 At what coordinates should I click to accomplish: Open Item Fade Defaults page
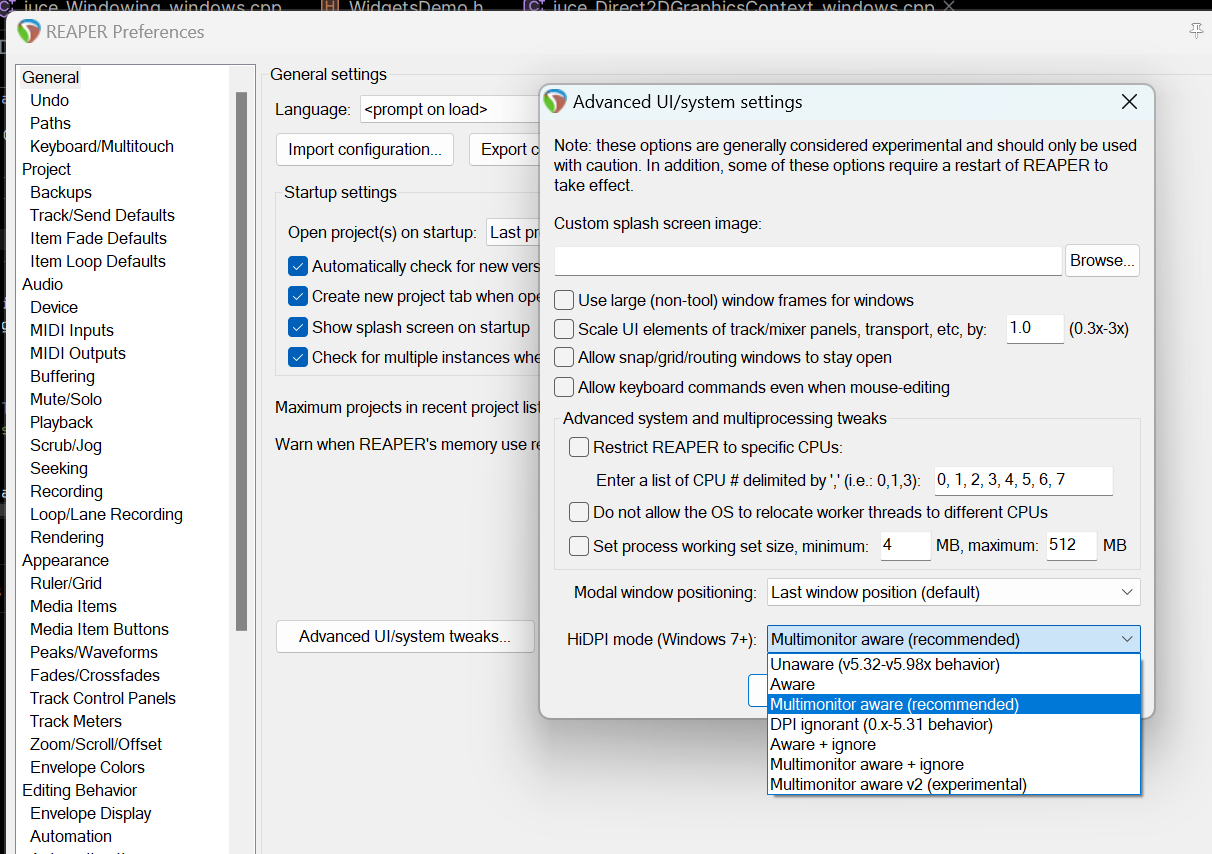click(98, 238)
